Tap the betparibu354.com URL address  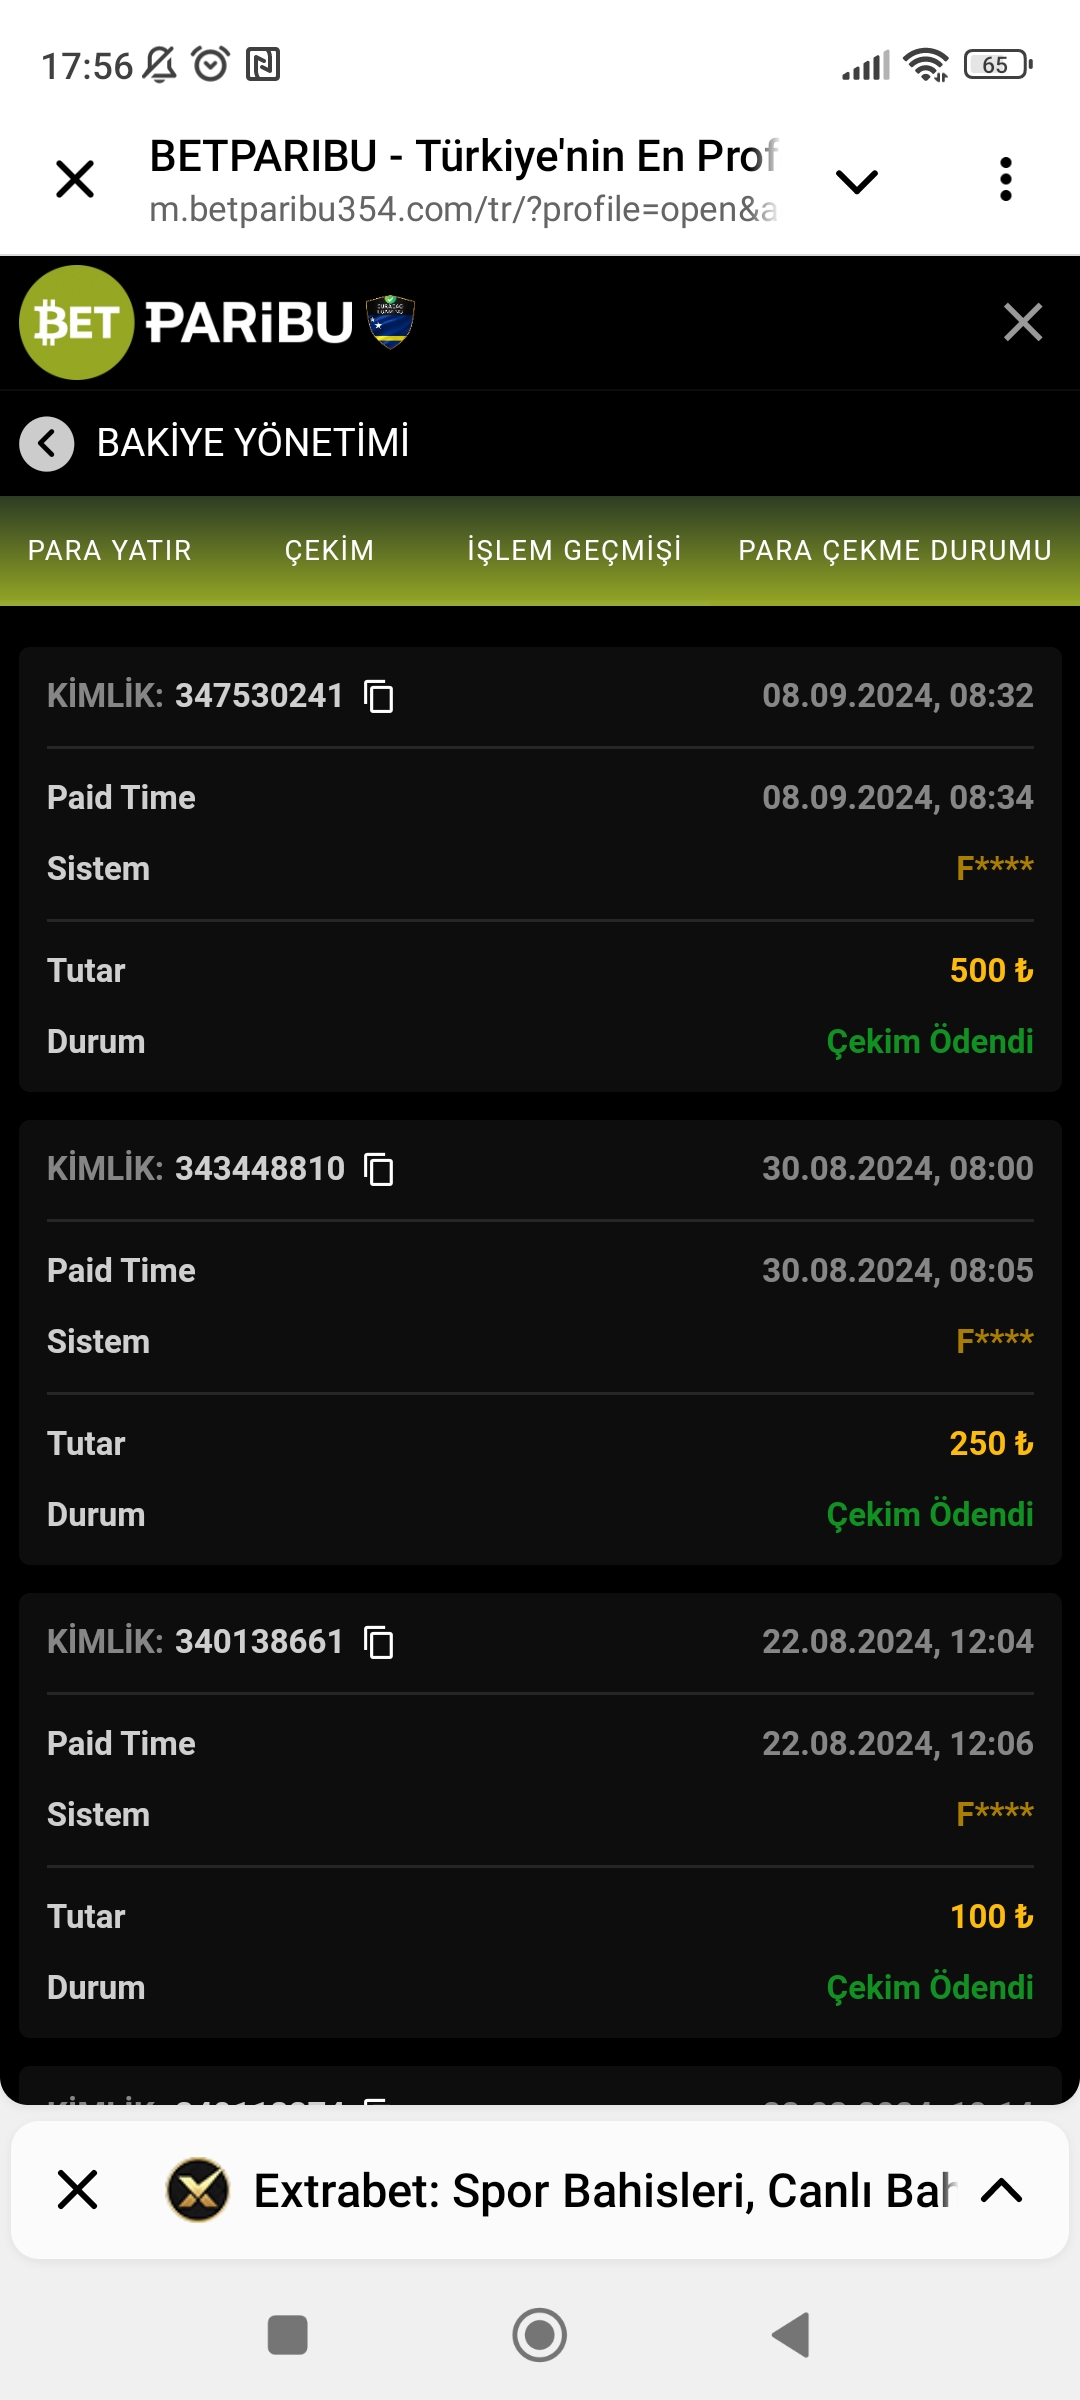click(x=462, y=209)
